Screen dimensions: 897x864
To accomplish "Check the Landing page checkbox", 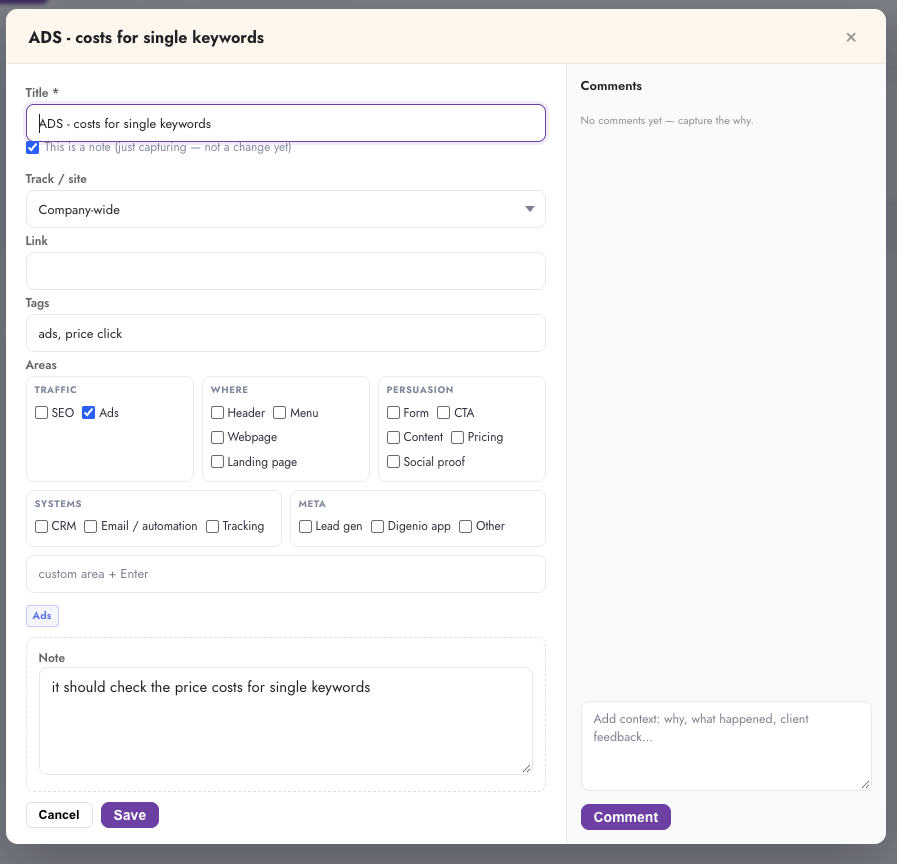I will pyautogui.click(x=217, y=461).
